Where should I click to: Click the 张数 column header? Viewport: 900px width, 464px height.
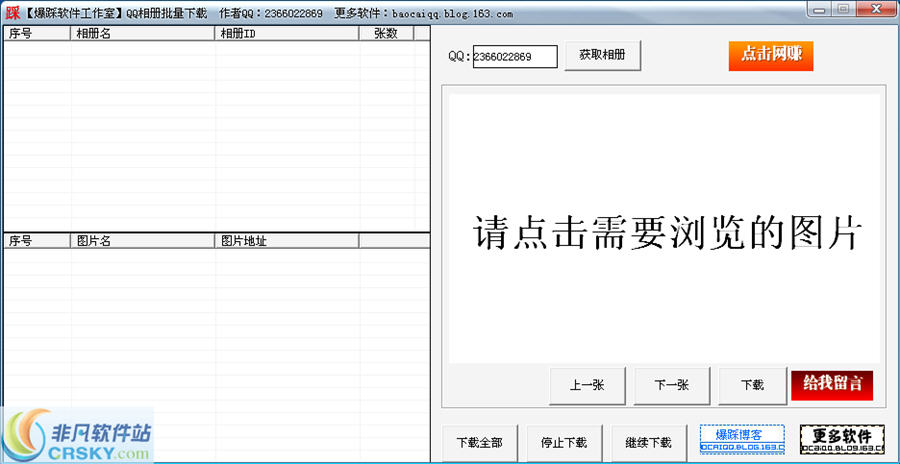(386, 33)
